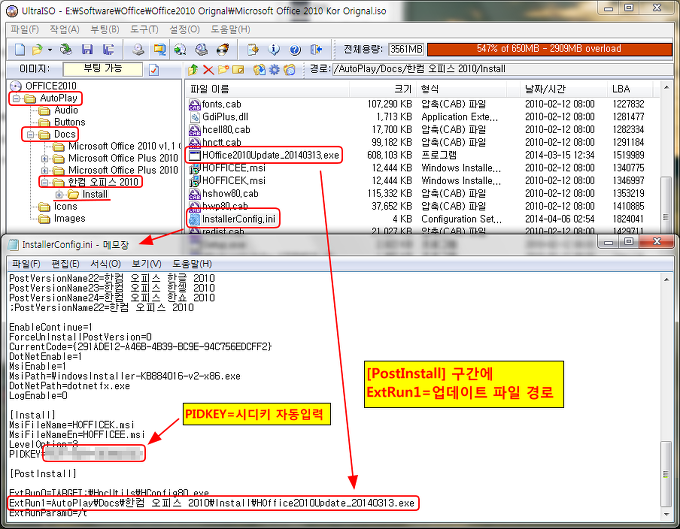Image resolution: width=680 pixels, height=529 pixels.
Task: Click the bootable image field 부팅 가능
Action: click(x=103, y=69)
